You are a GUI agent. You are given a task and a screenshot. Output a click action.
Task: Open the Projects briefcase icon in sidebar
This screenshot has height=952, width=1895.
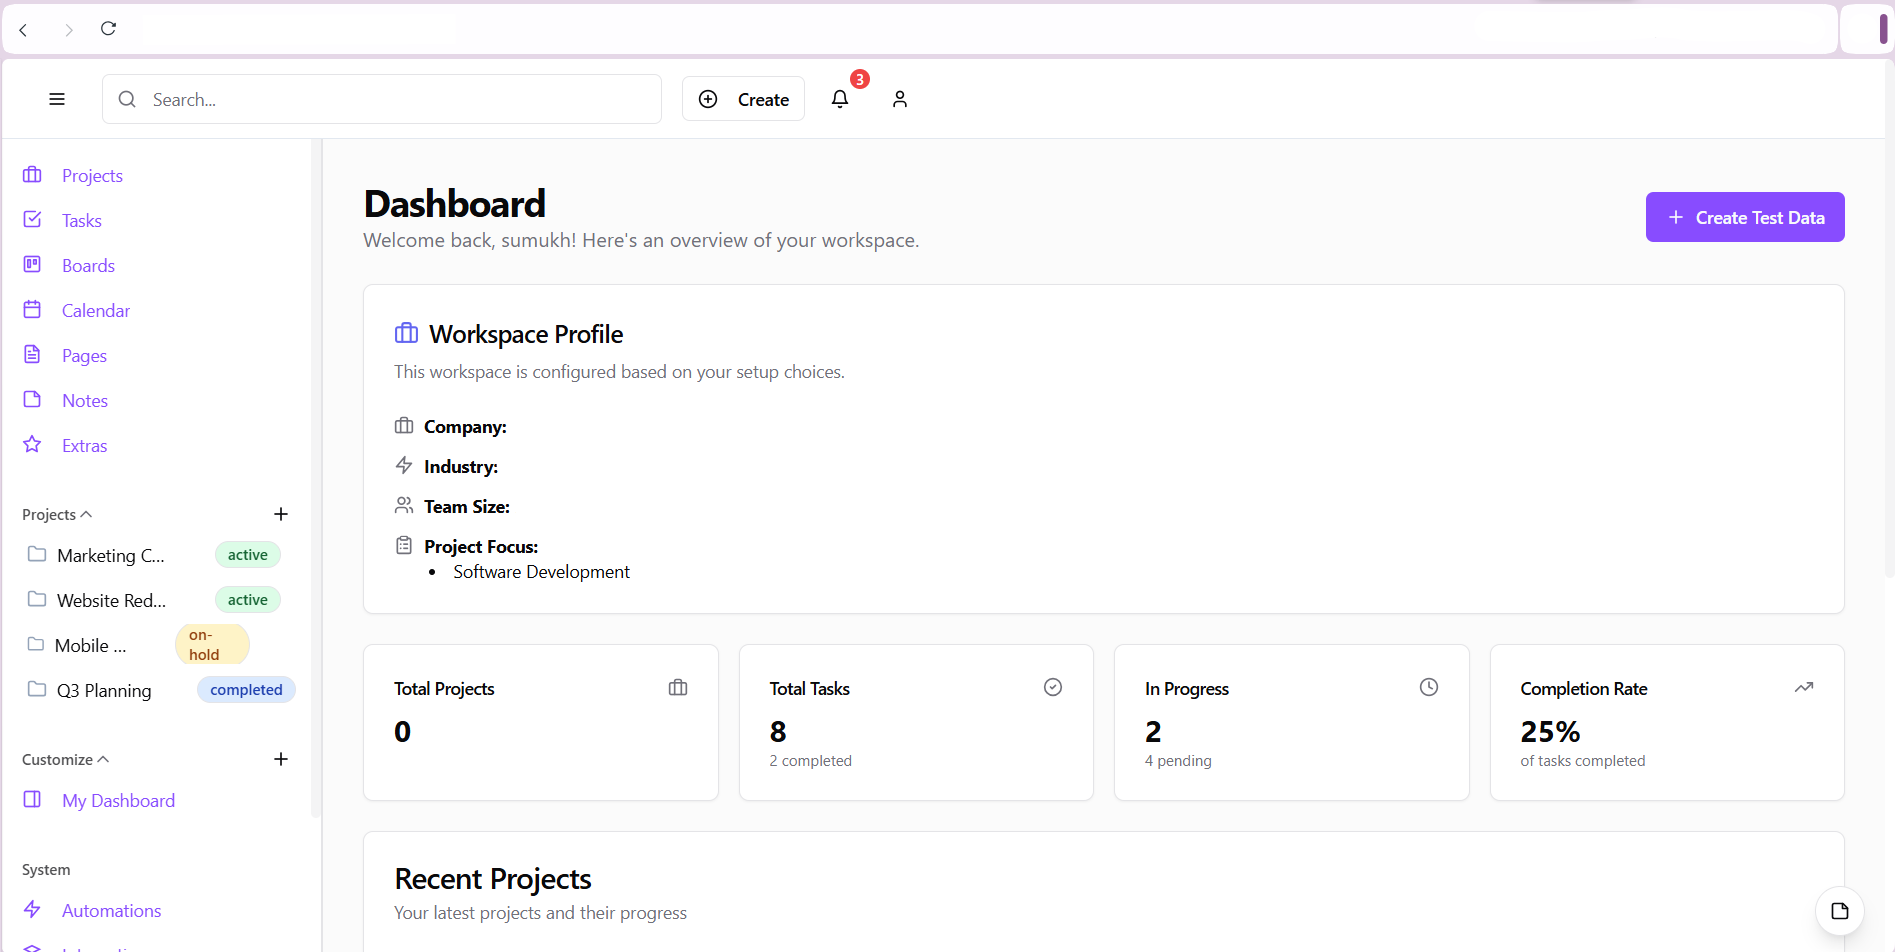pos(33,174)
